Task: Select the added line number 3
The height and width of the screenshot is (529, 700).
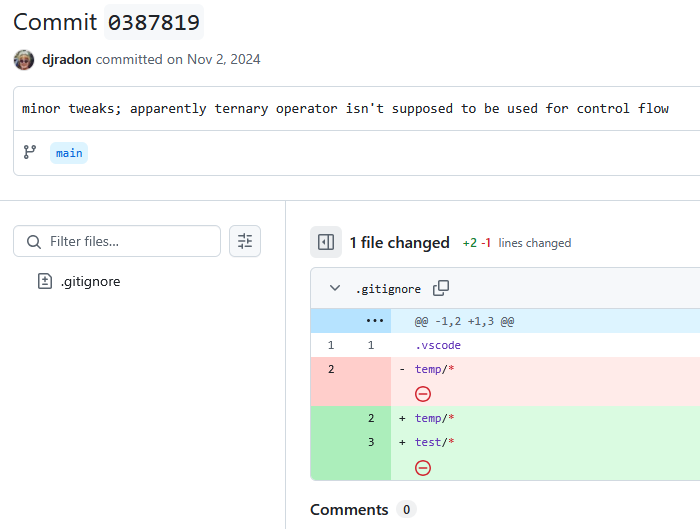Action: click(x=370, y=442)
